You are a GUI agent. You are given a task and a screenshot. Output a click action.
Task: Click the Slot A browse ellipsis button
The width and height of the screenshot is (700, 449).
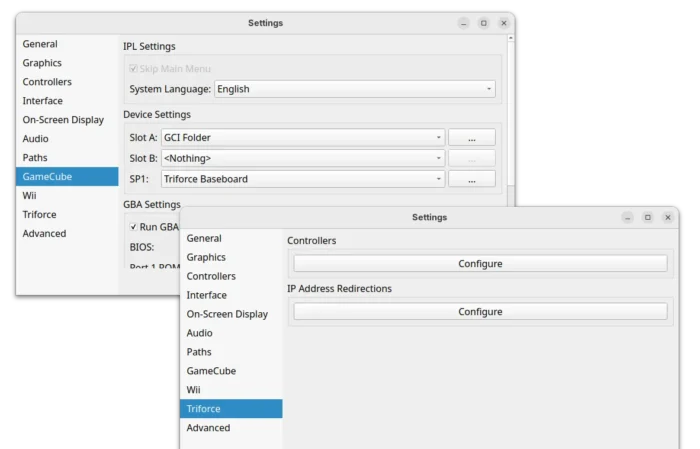[471, 137]
